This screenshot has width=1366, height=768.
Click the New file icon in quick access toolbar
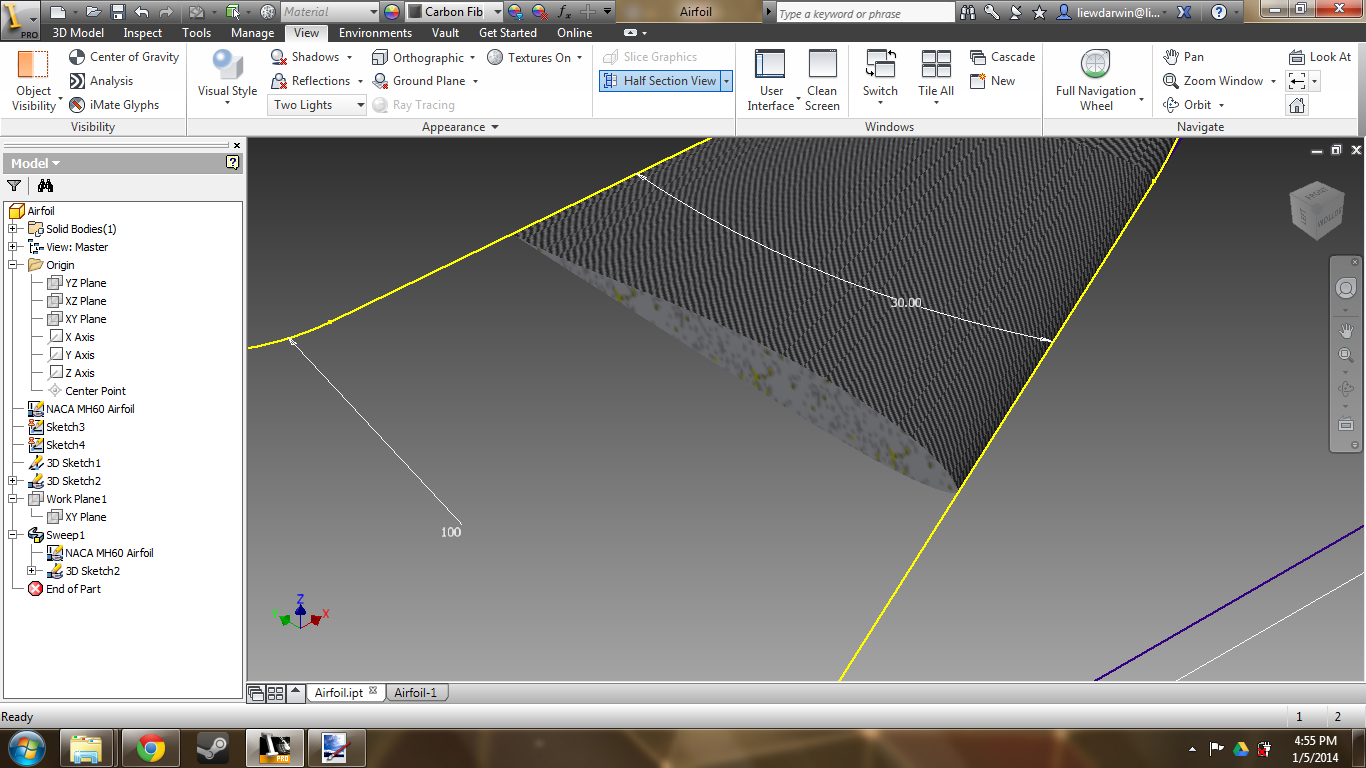(58, 12)
